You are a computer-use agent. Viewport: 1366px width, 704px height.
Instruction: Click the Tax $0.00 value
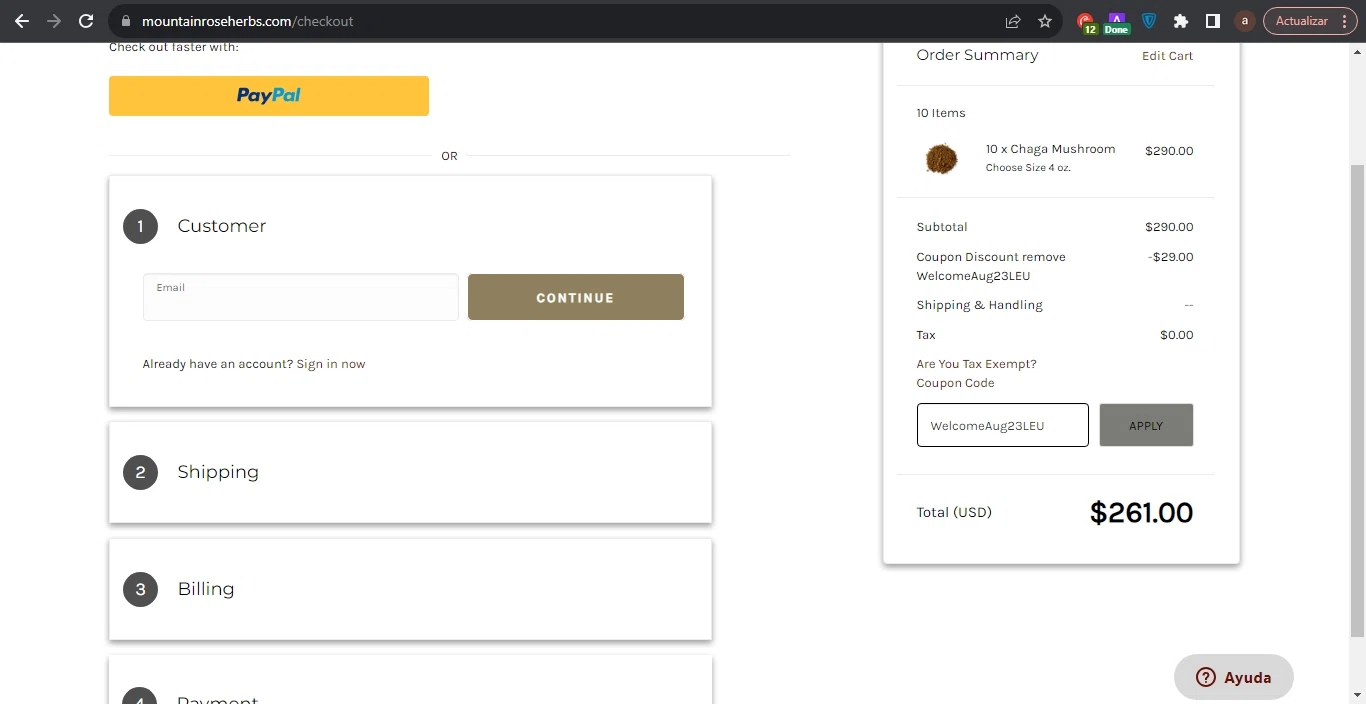tap(1177, 335)
